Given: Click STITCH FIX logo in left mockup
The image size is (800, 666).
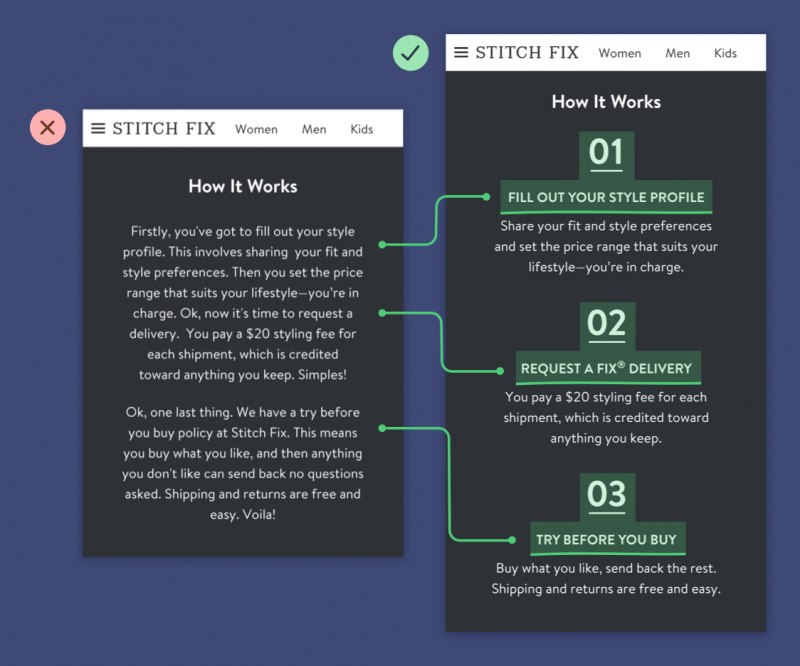Looking at the screenshot, I should (164, 129).
